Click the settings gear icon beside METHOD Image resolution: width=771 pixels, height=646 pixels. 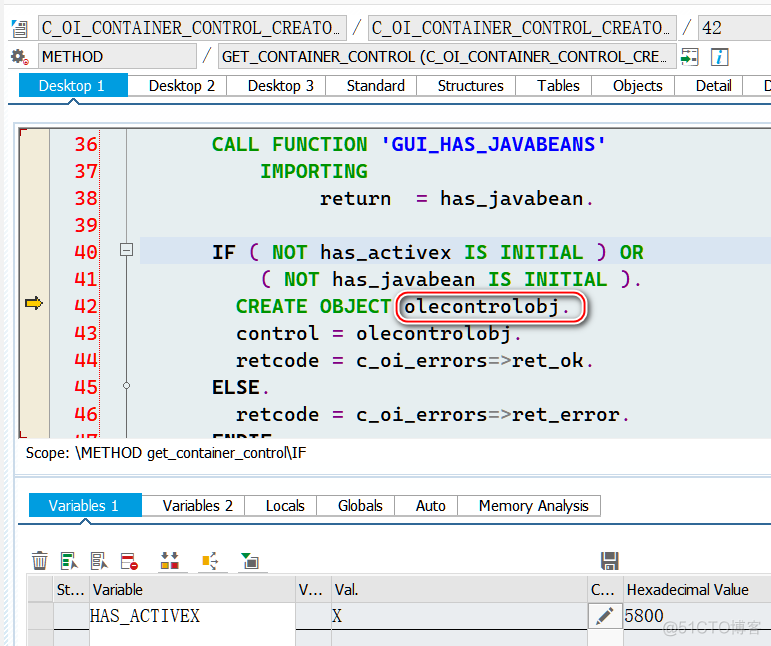click(20, 57)
